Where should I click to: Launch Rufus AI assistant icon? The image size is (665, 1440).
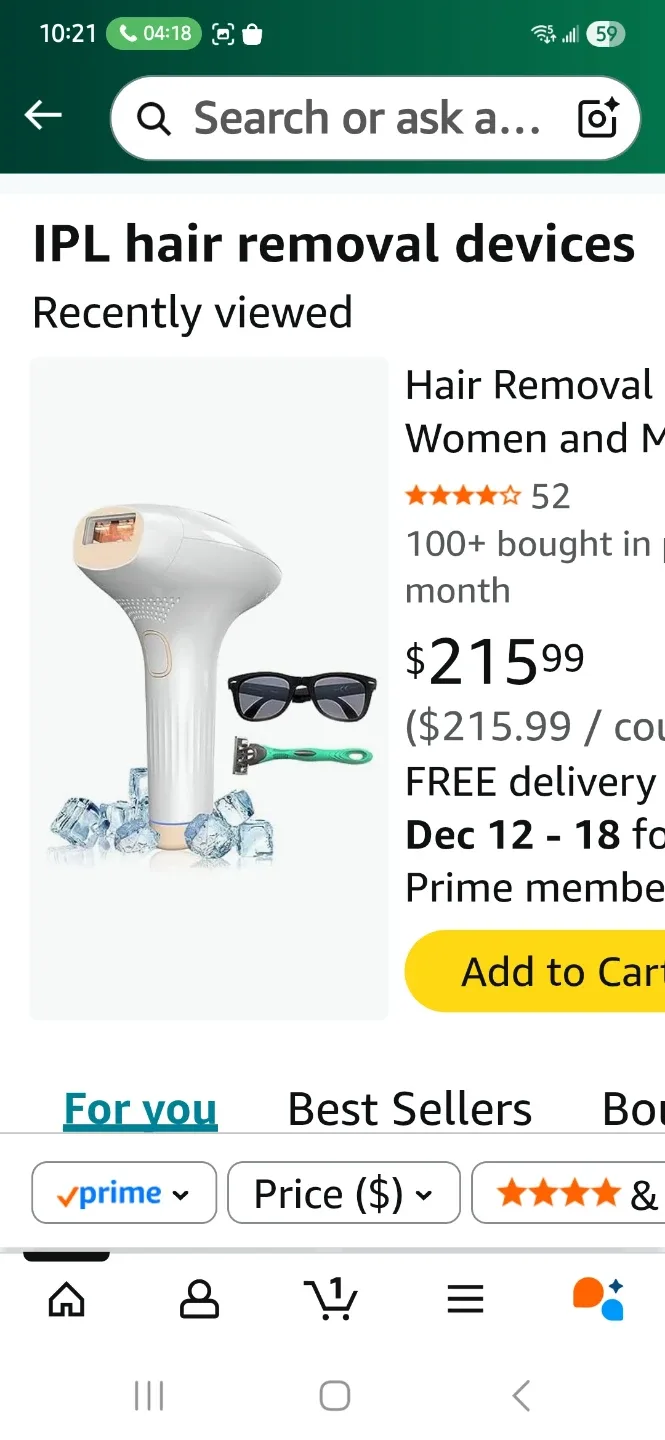597,1298
